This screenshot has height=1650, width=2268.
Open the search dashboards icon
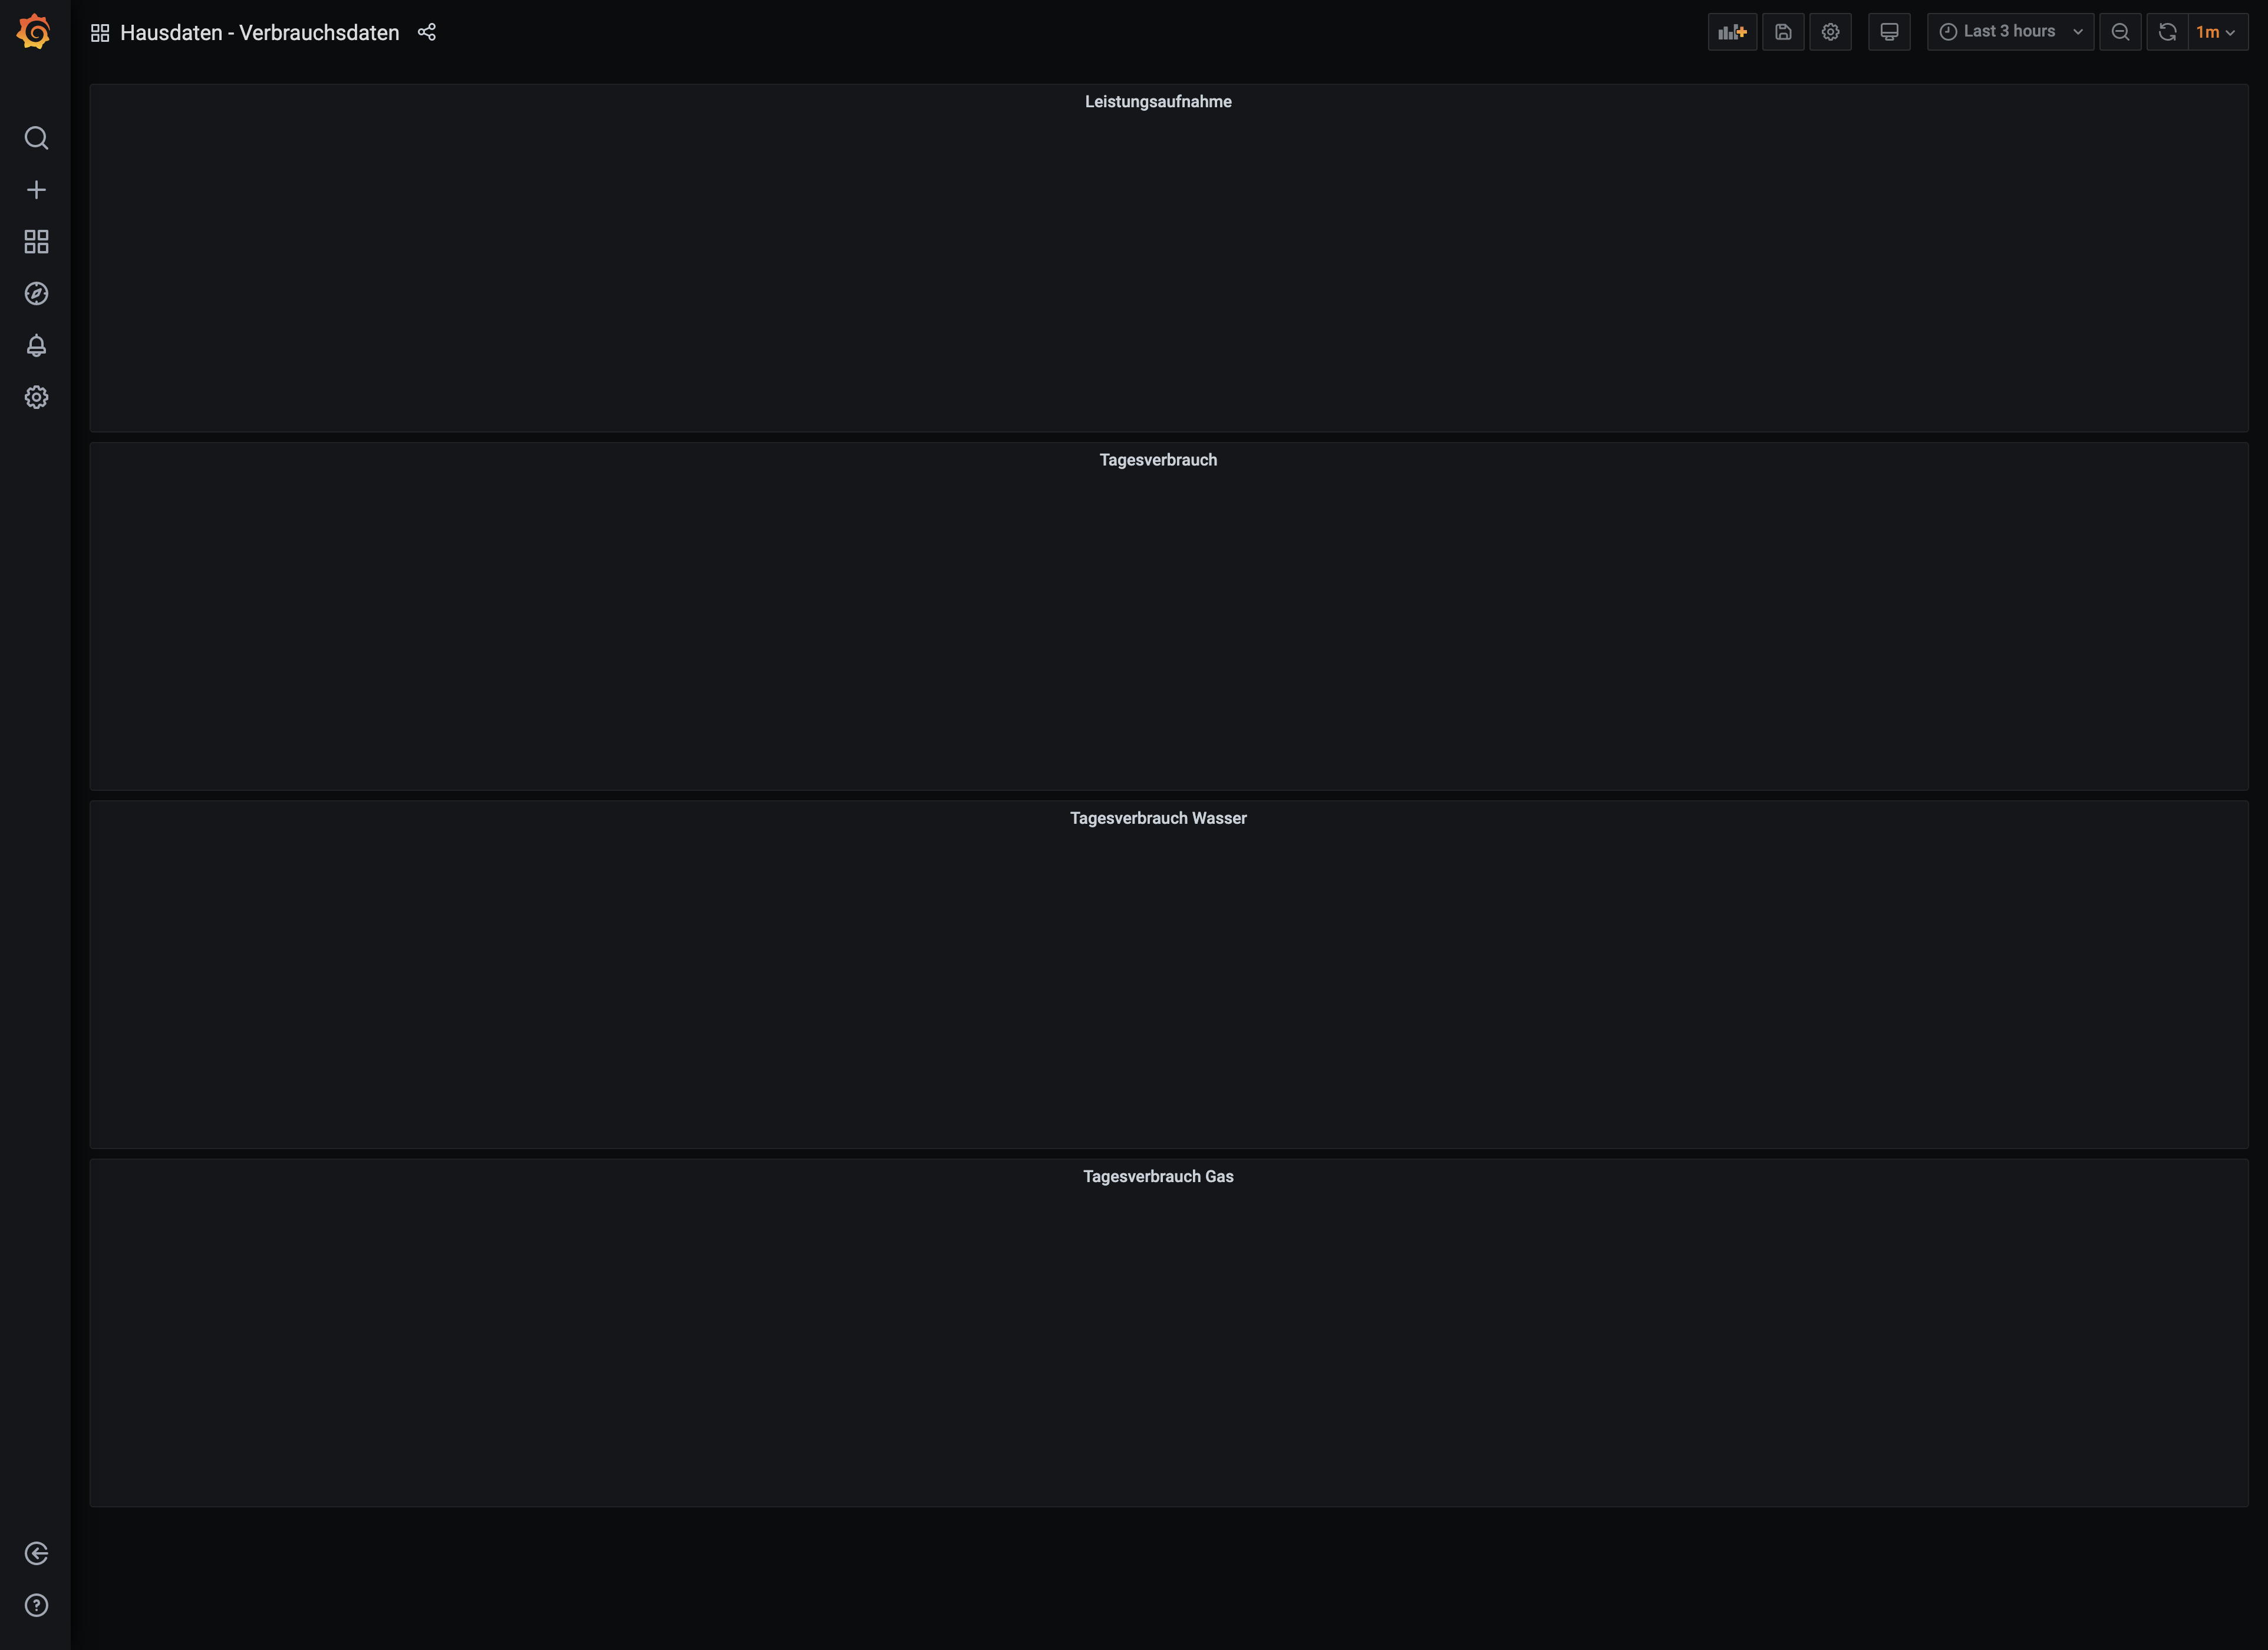tap(36, 138)
